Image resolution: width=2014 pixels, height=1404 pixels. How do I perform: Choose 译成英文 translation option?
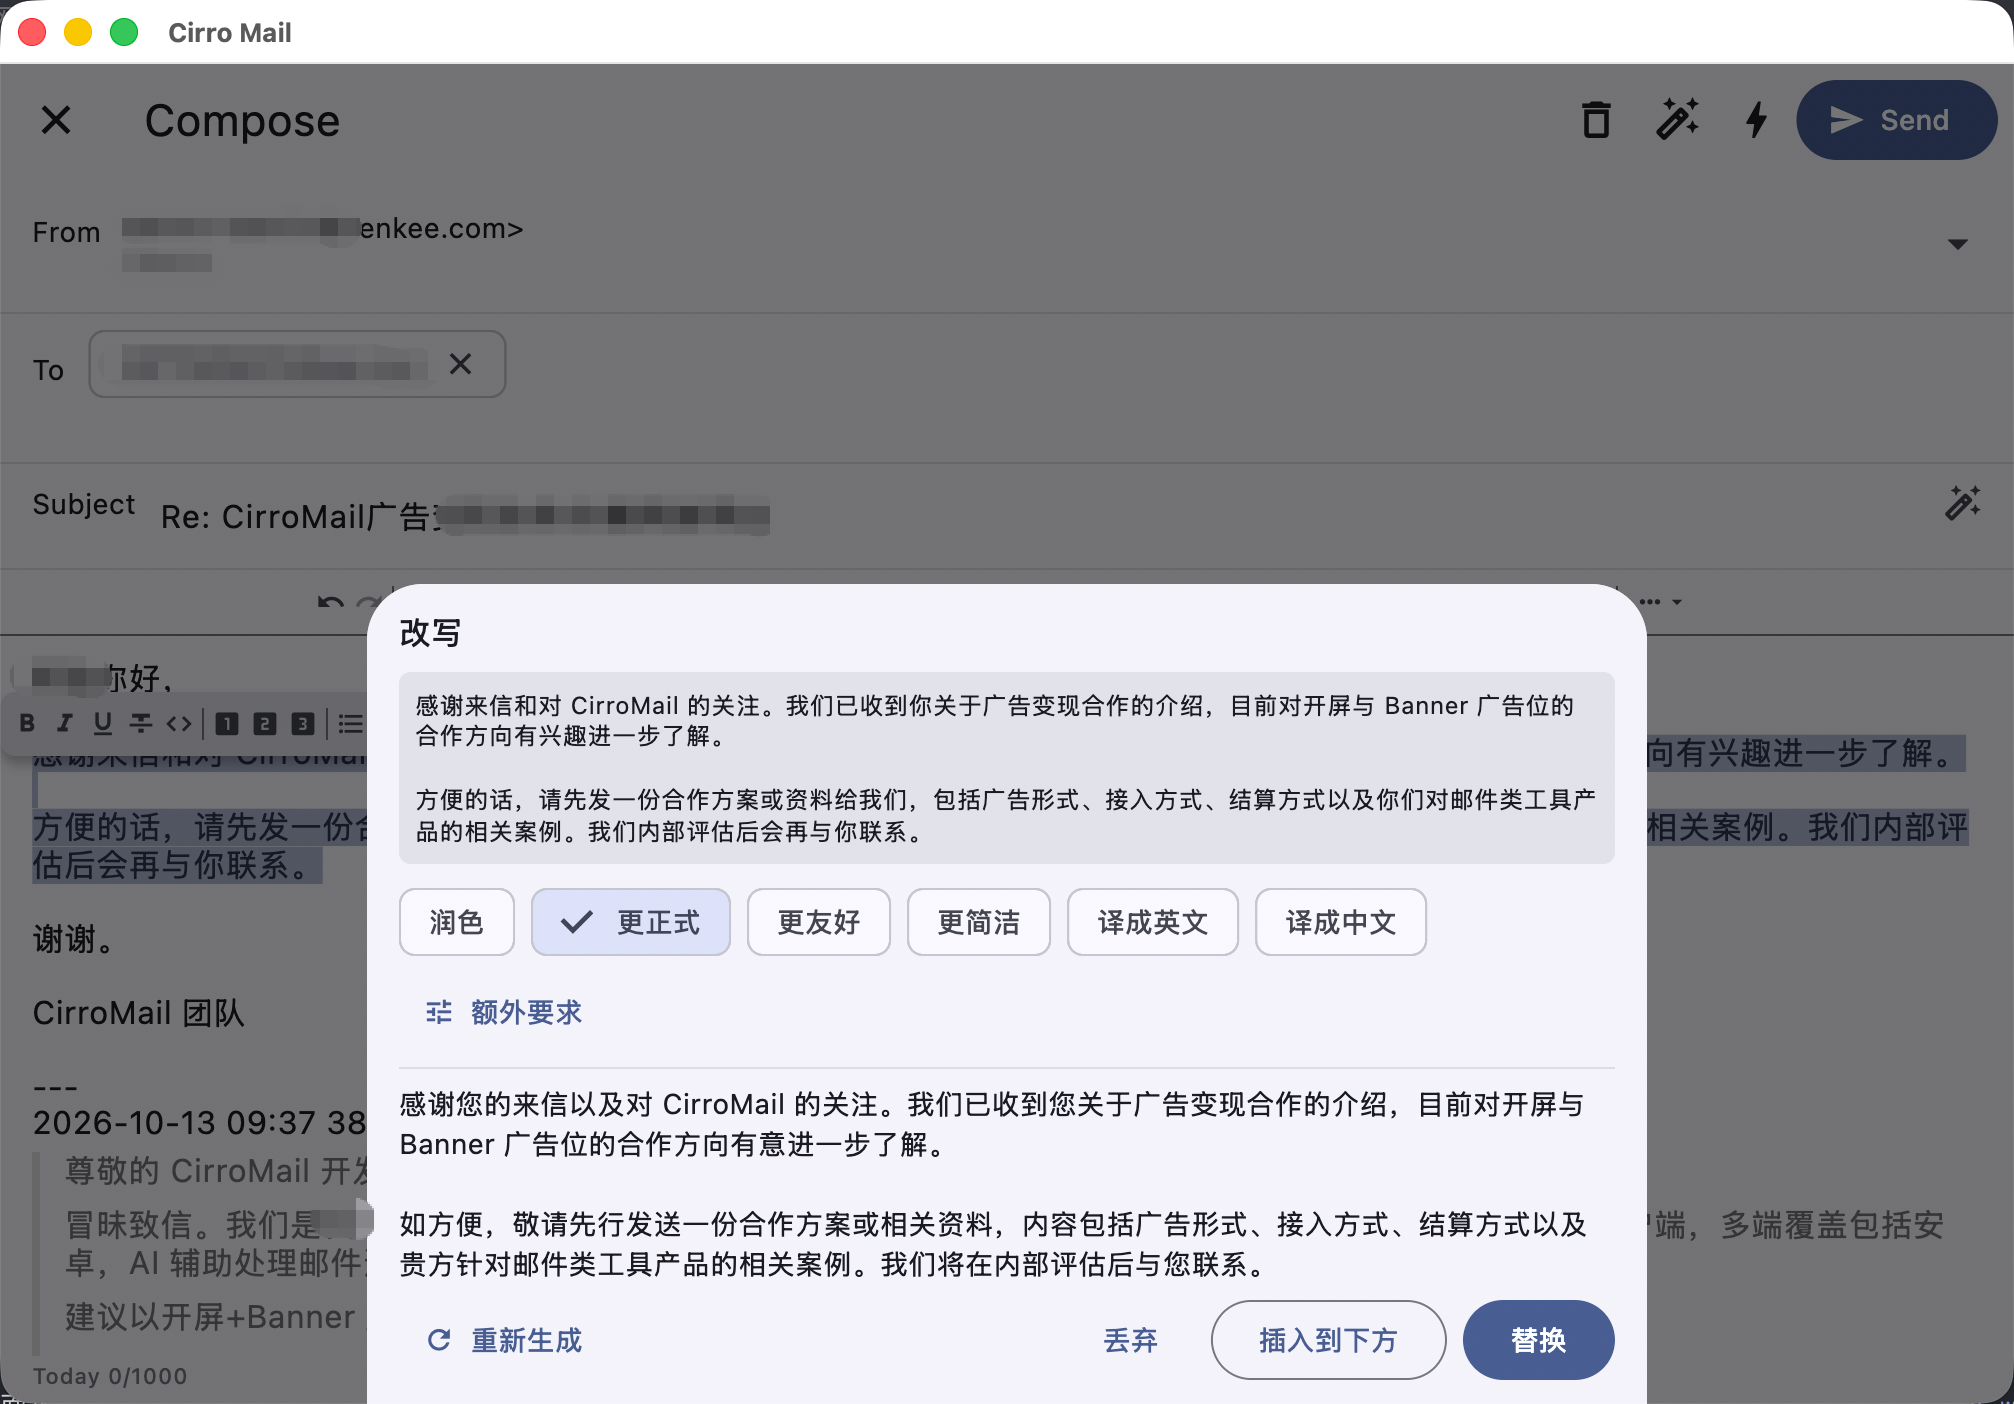click(x=1153, y=922)
